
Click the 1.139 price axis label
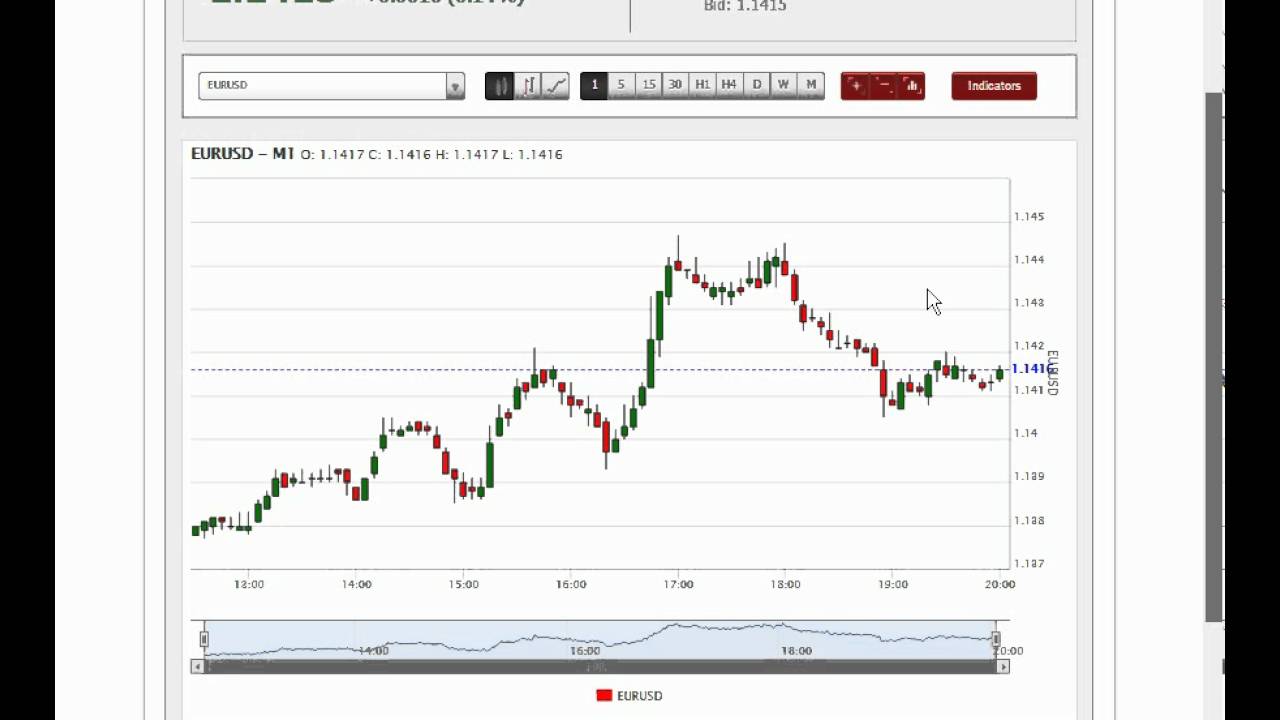[1029, 476]
